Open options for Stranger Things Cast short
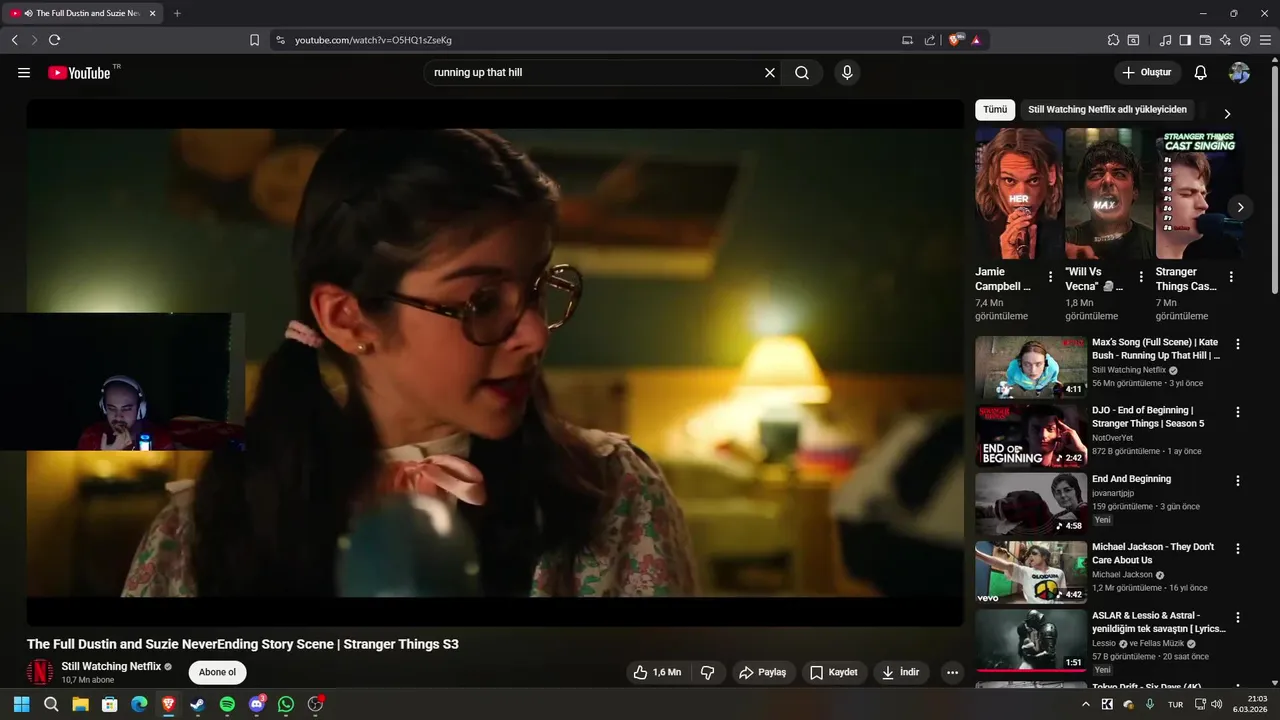This screenshot has width=1280, height=720. click(1231, 277)
